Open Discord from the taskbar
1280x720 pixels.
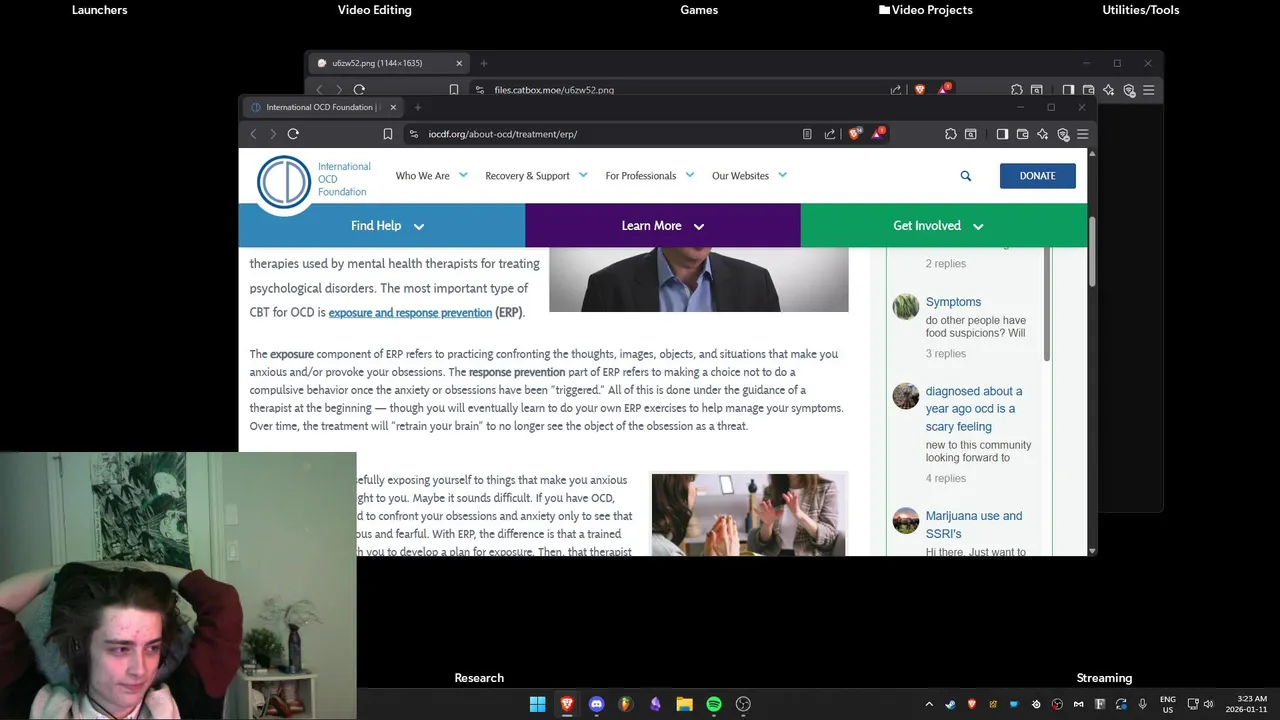[x=597, y=704]
